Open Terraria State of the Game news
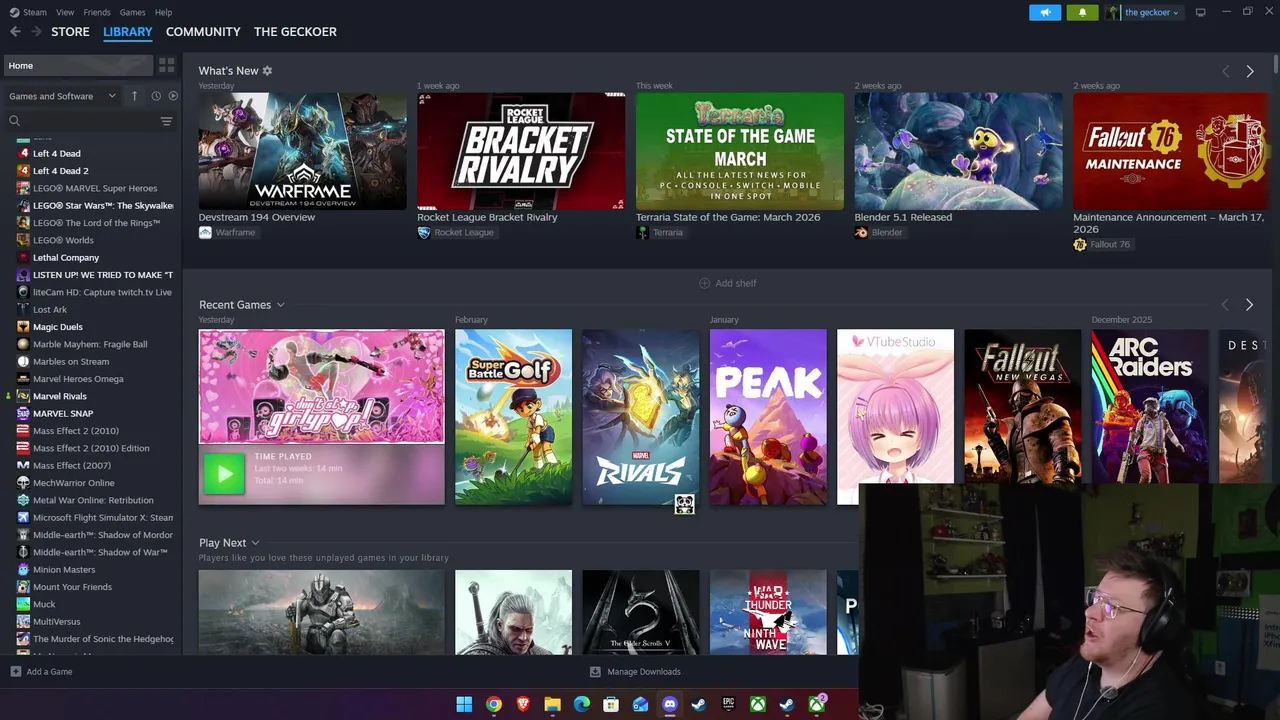 tap(740, 151)
